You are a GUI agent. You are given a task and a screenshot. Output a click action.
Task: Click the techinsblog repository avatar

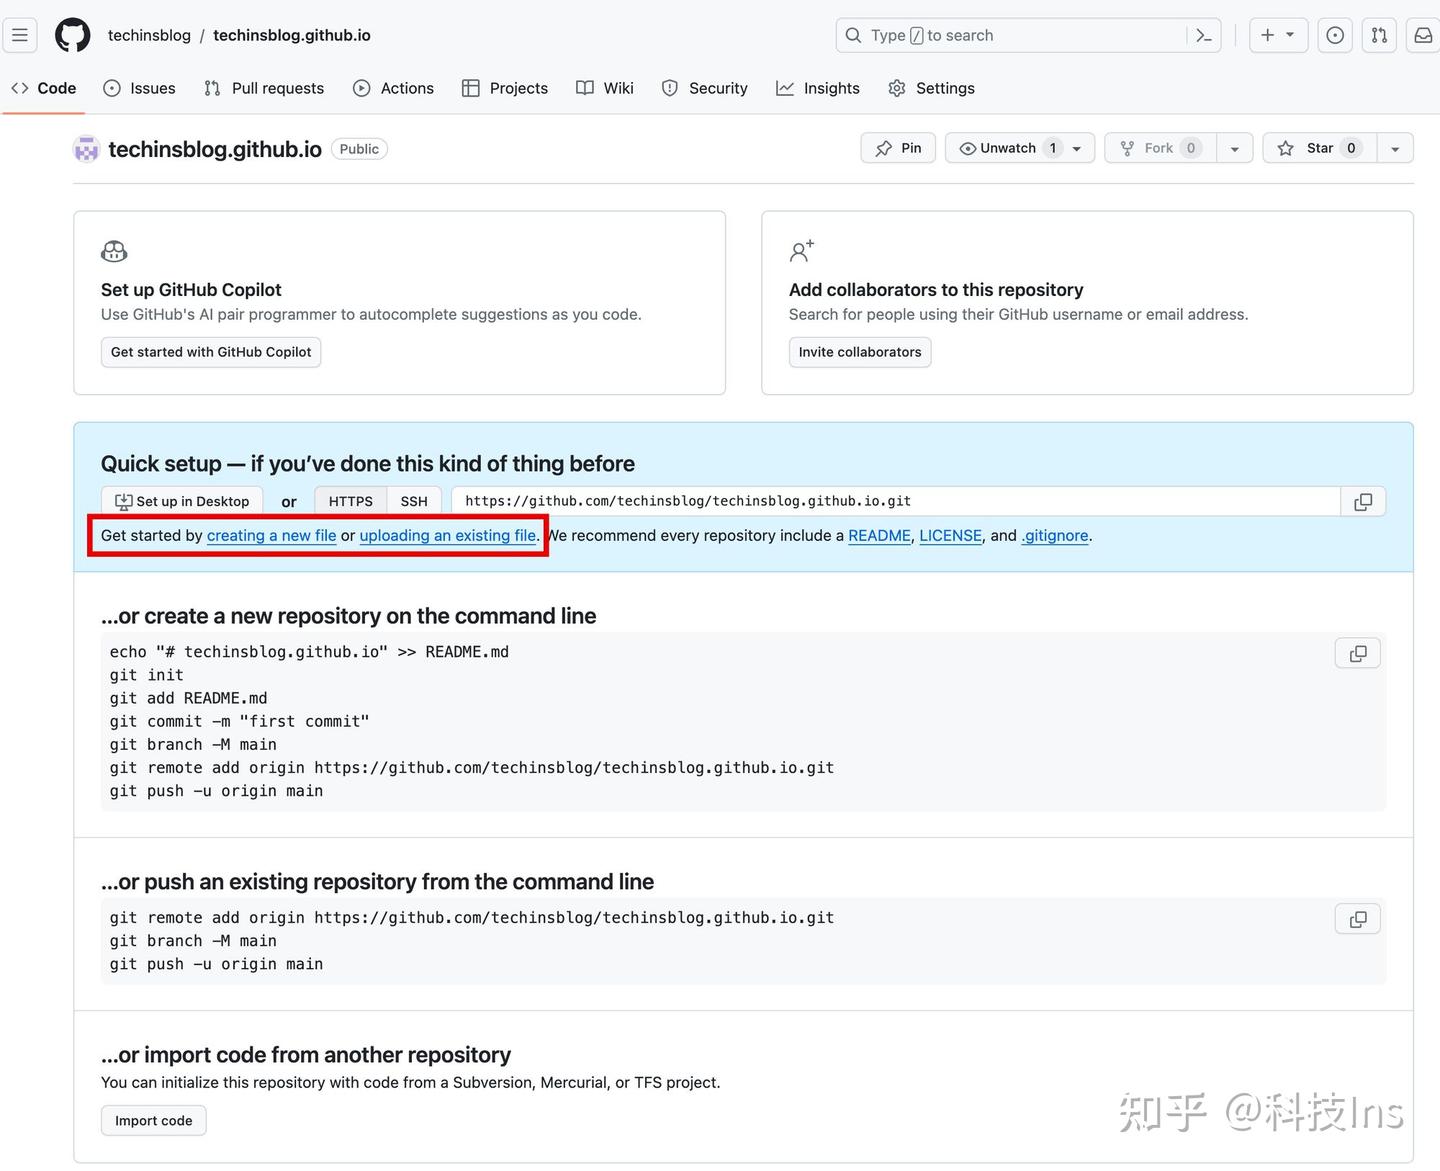point(87,149)
